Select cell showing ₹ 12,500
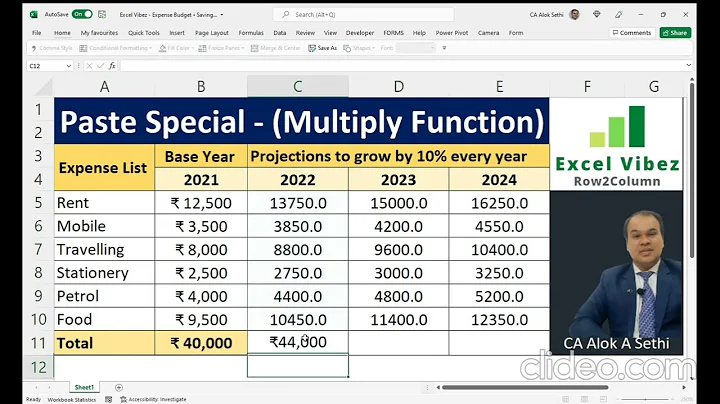Screen dimensions: 720x404 coord(201,202)
